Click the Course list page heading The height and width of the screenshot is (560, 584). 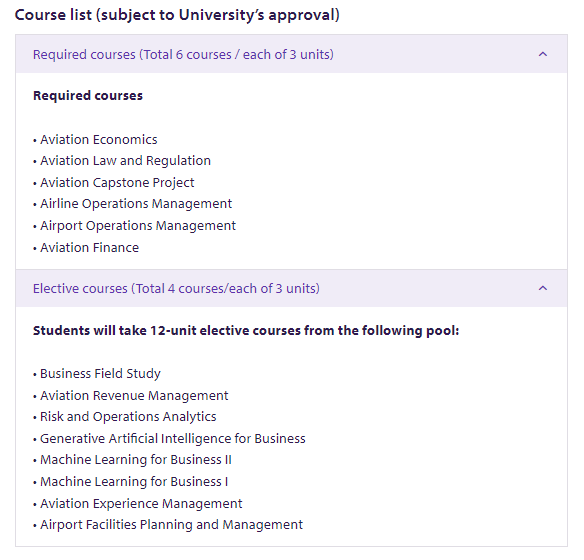177,15
